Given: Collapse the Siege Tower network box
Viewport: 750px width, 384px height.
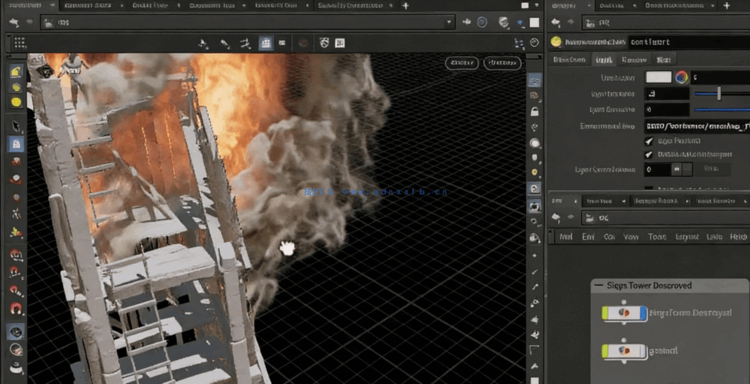Looking at the screenshot, I should [x=598, y=285].
